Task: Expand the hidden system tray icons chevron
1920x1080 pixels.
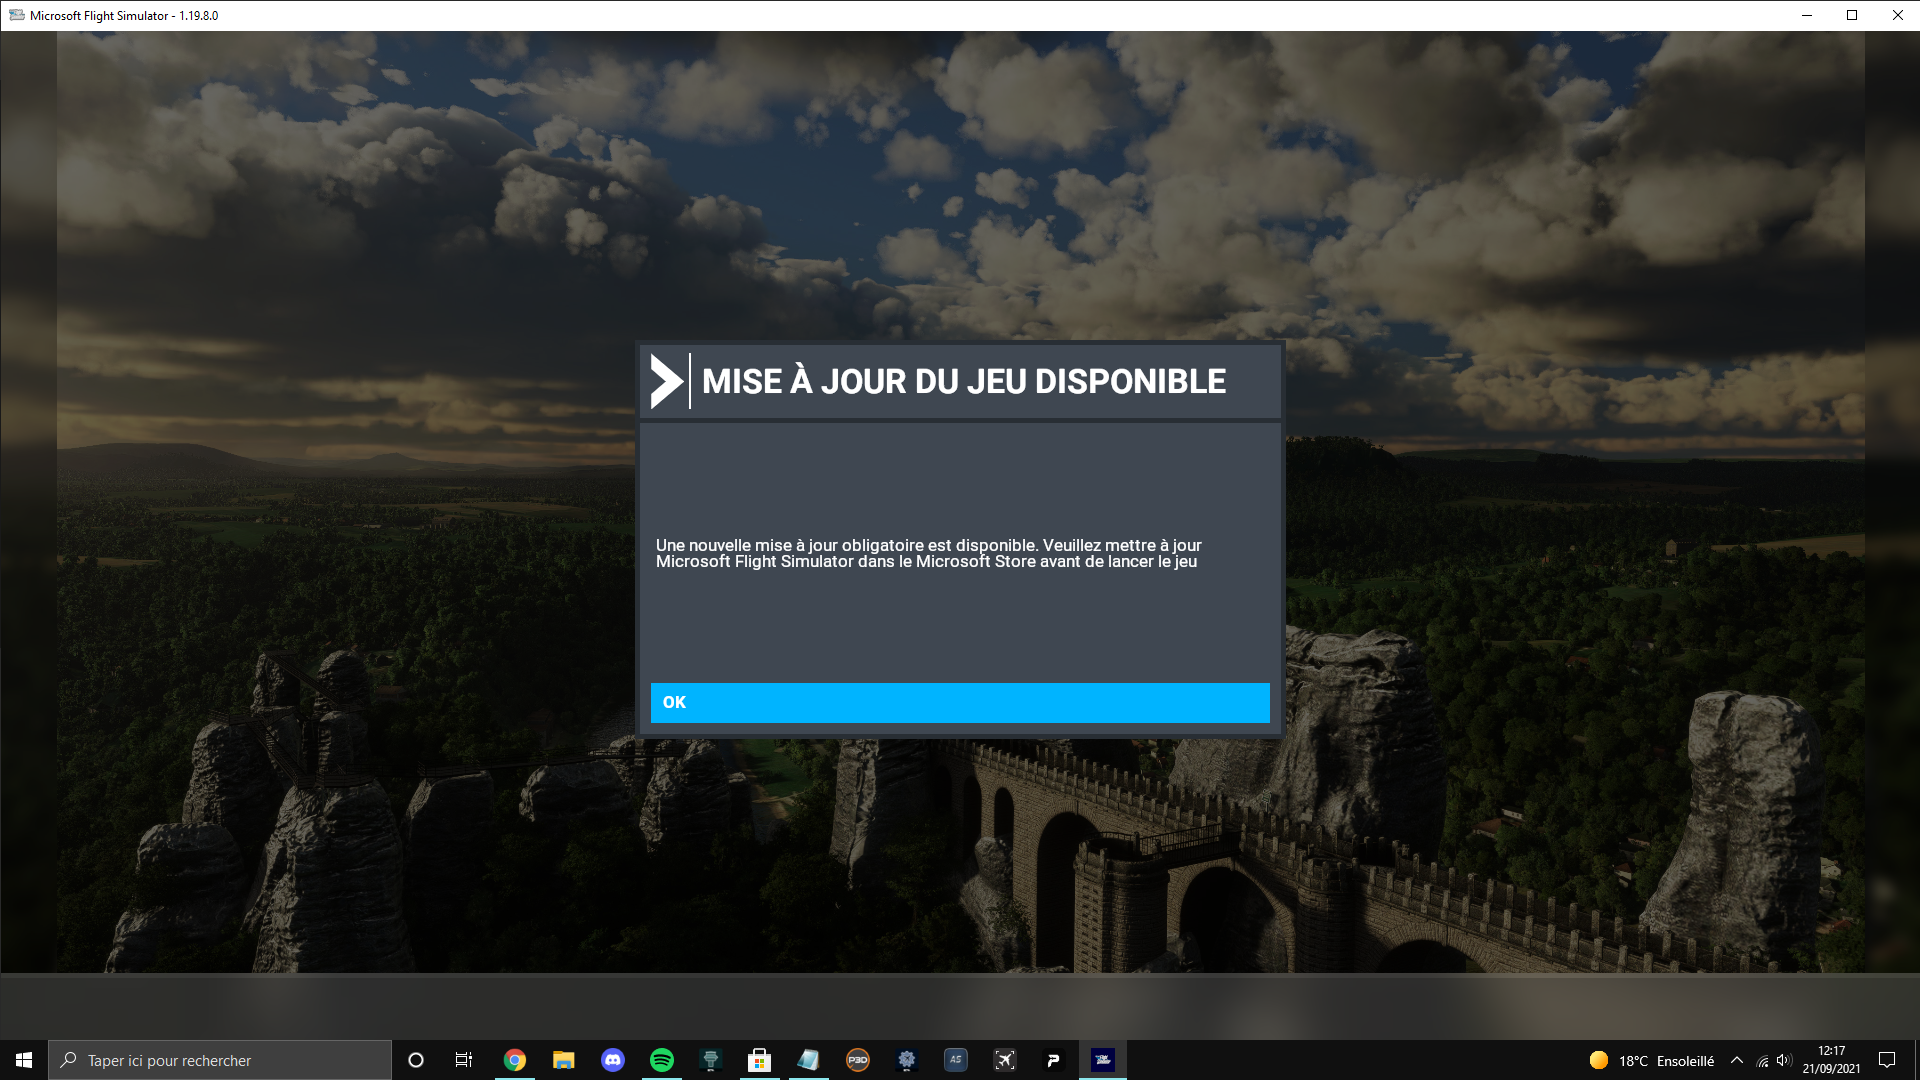Action: click(x=1737, y=1060)
